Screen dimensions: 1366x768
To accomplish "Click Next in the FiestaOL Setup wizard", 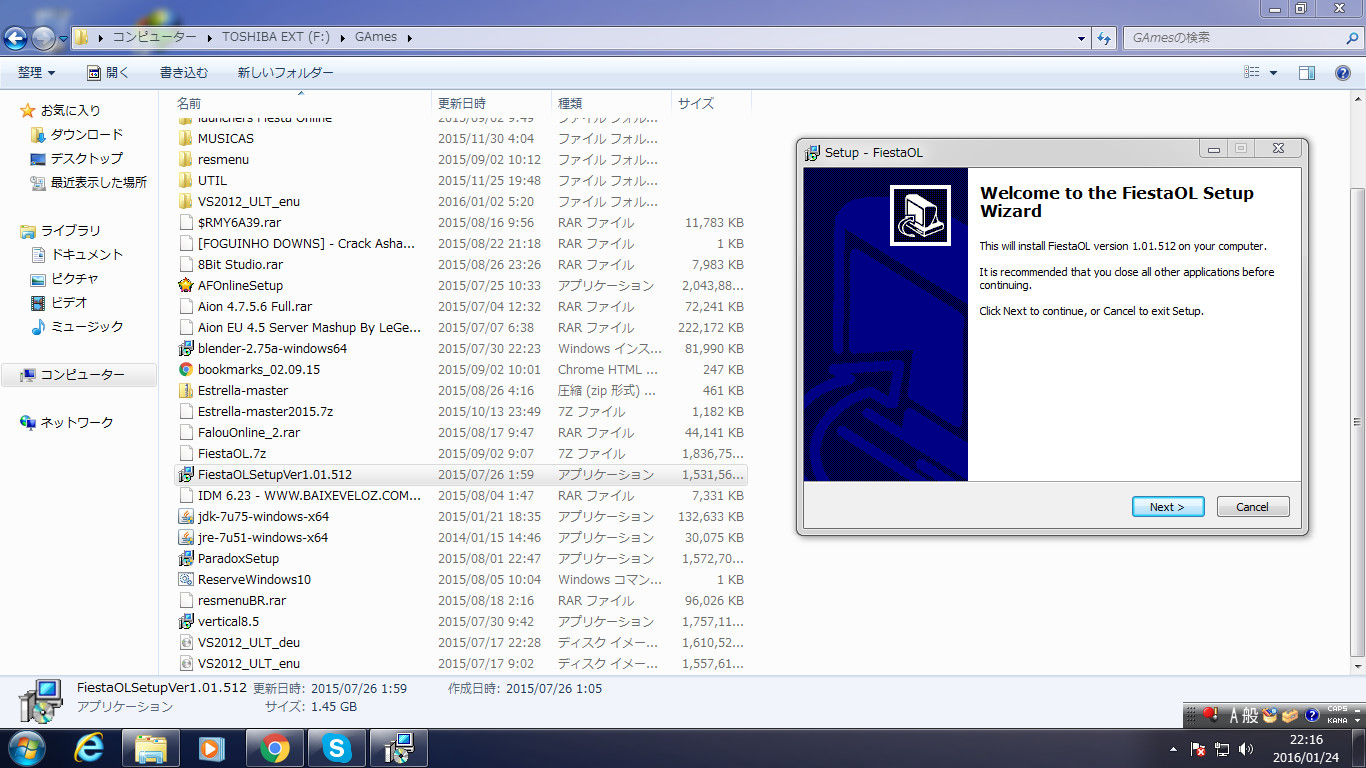I will click(1168, 507).
